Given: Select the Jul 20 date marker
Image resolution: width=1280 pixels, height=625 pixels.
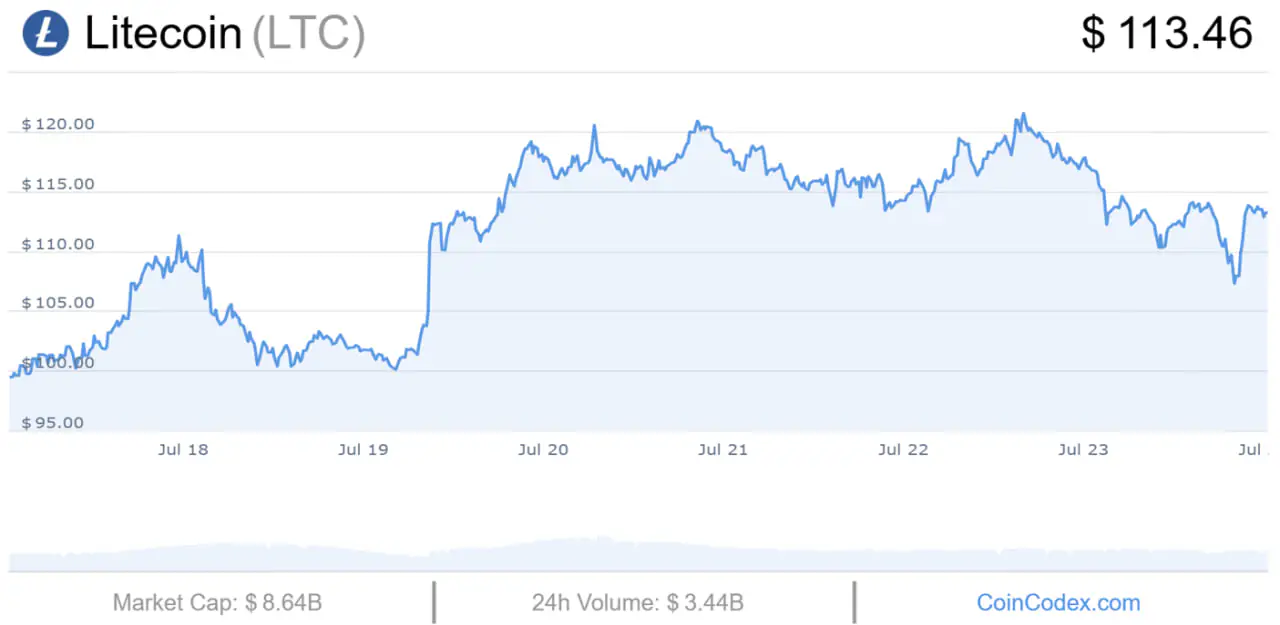Looking at the screenshot, I should [543, 450].
